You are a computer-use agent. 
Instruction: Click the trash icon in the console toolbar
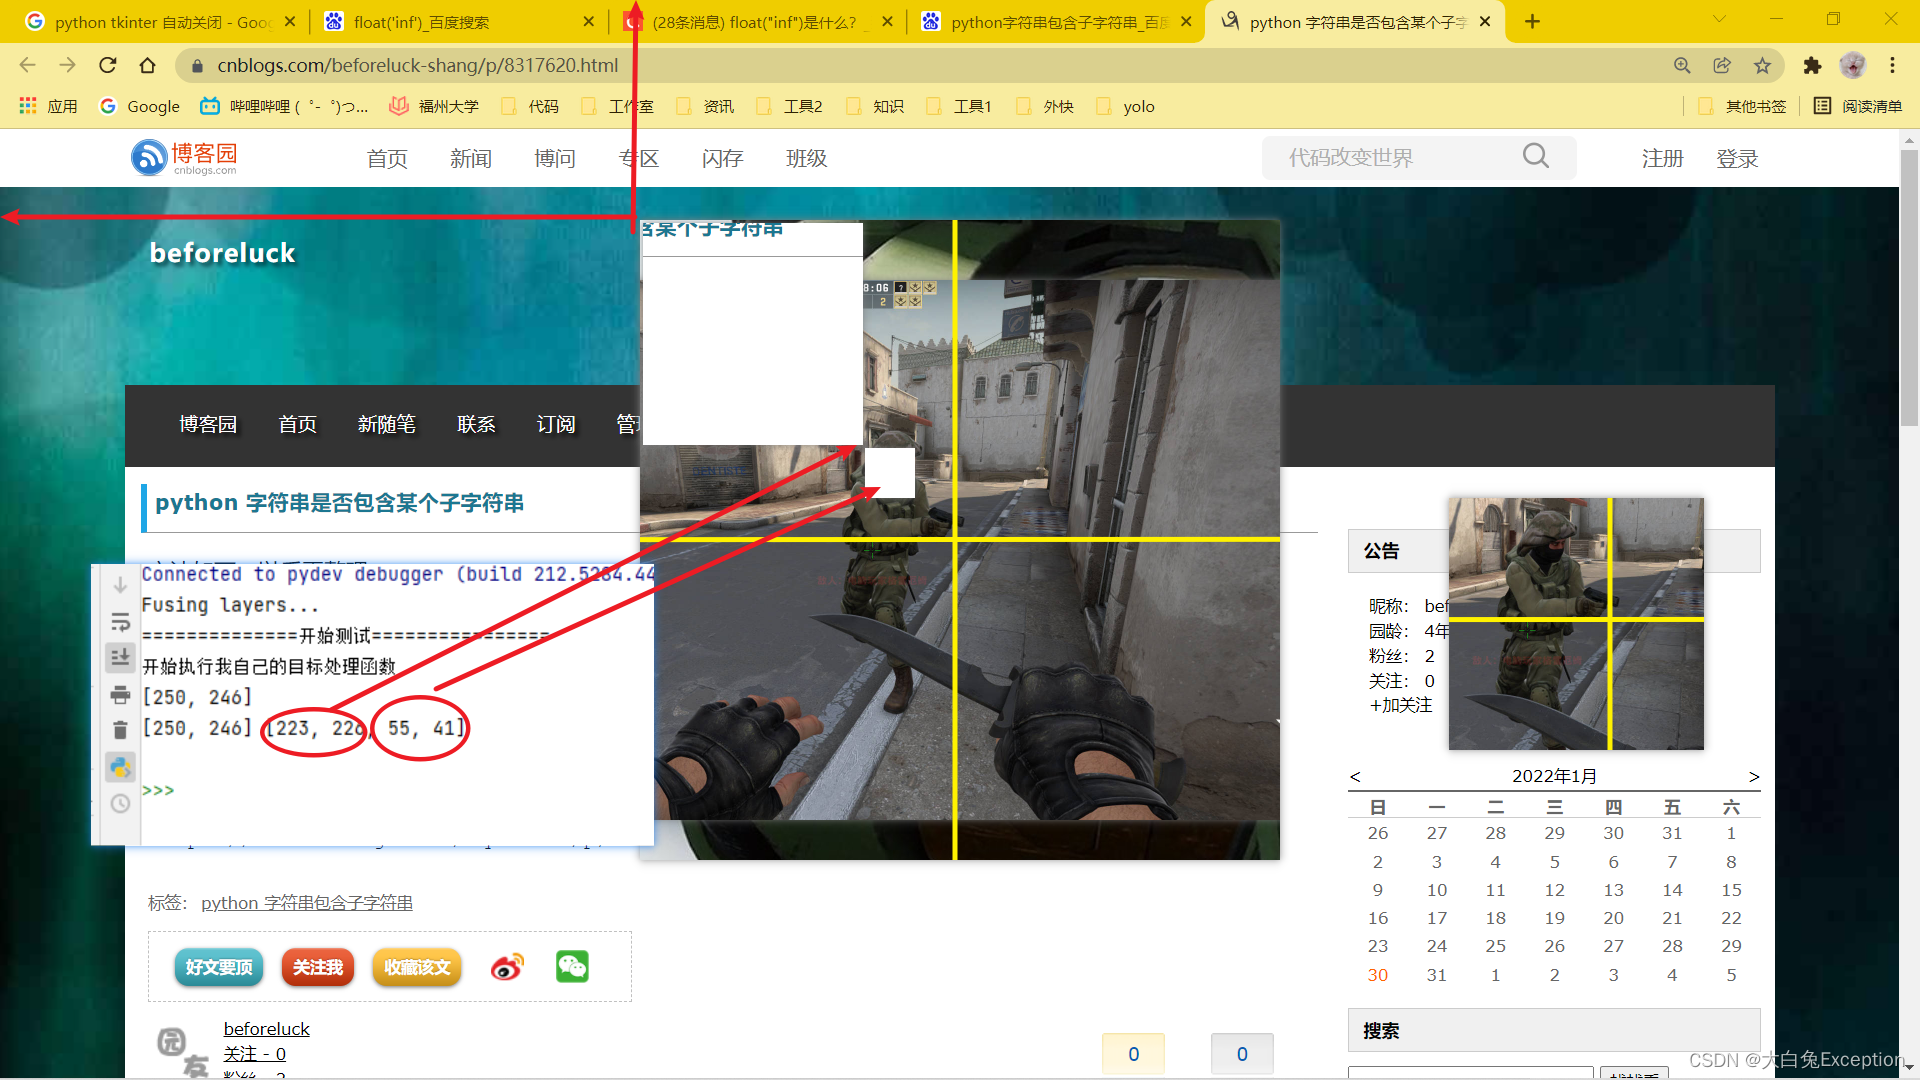[120, 730]
